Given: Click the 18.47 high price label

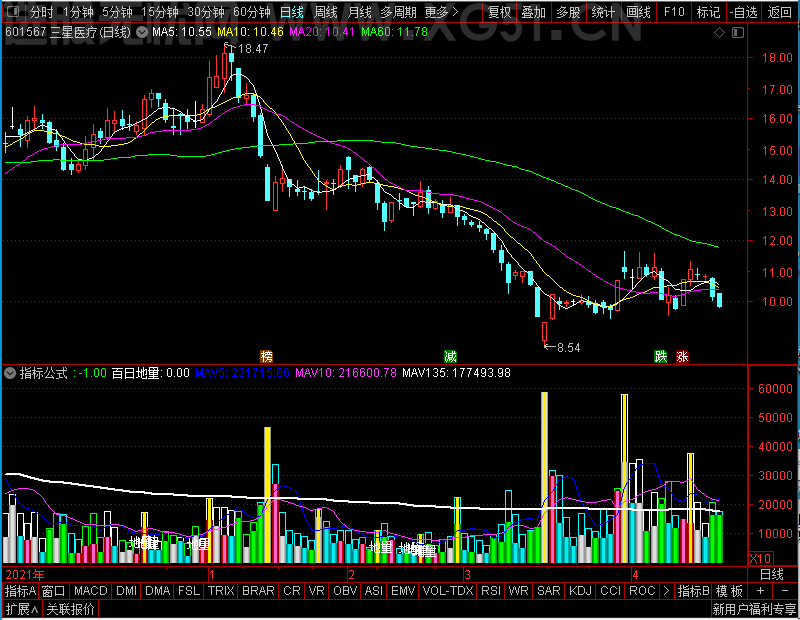Looking at the screenshot, I should coord(253,48).
